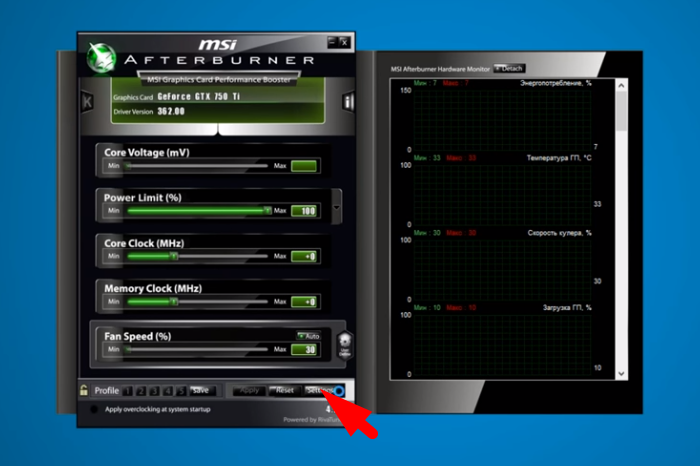Click the Power Limit slider handle
Image resolution: width=700 pixels, height=466 pixels.
(x=267, y=210)
